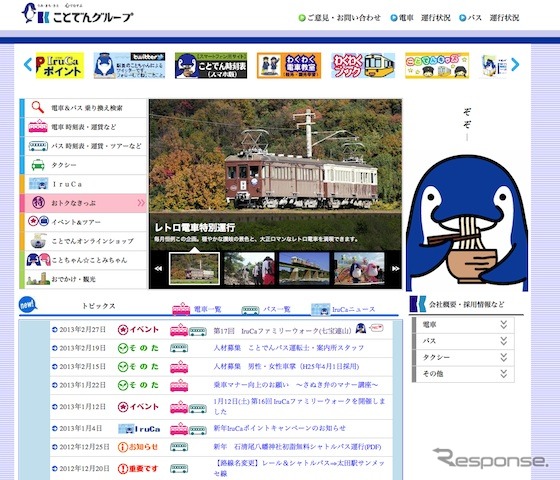Select 電車＆バス 乗り換え検索 menu item
The width and height of the screenshot is (560, 480).
tap(86, 108)
